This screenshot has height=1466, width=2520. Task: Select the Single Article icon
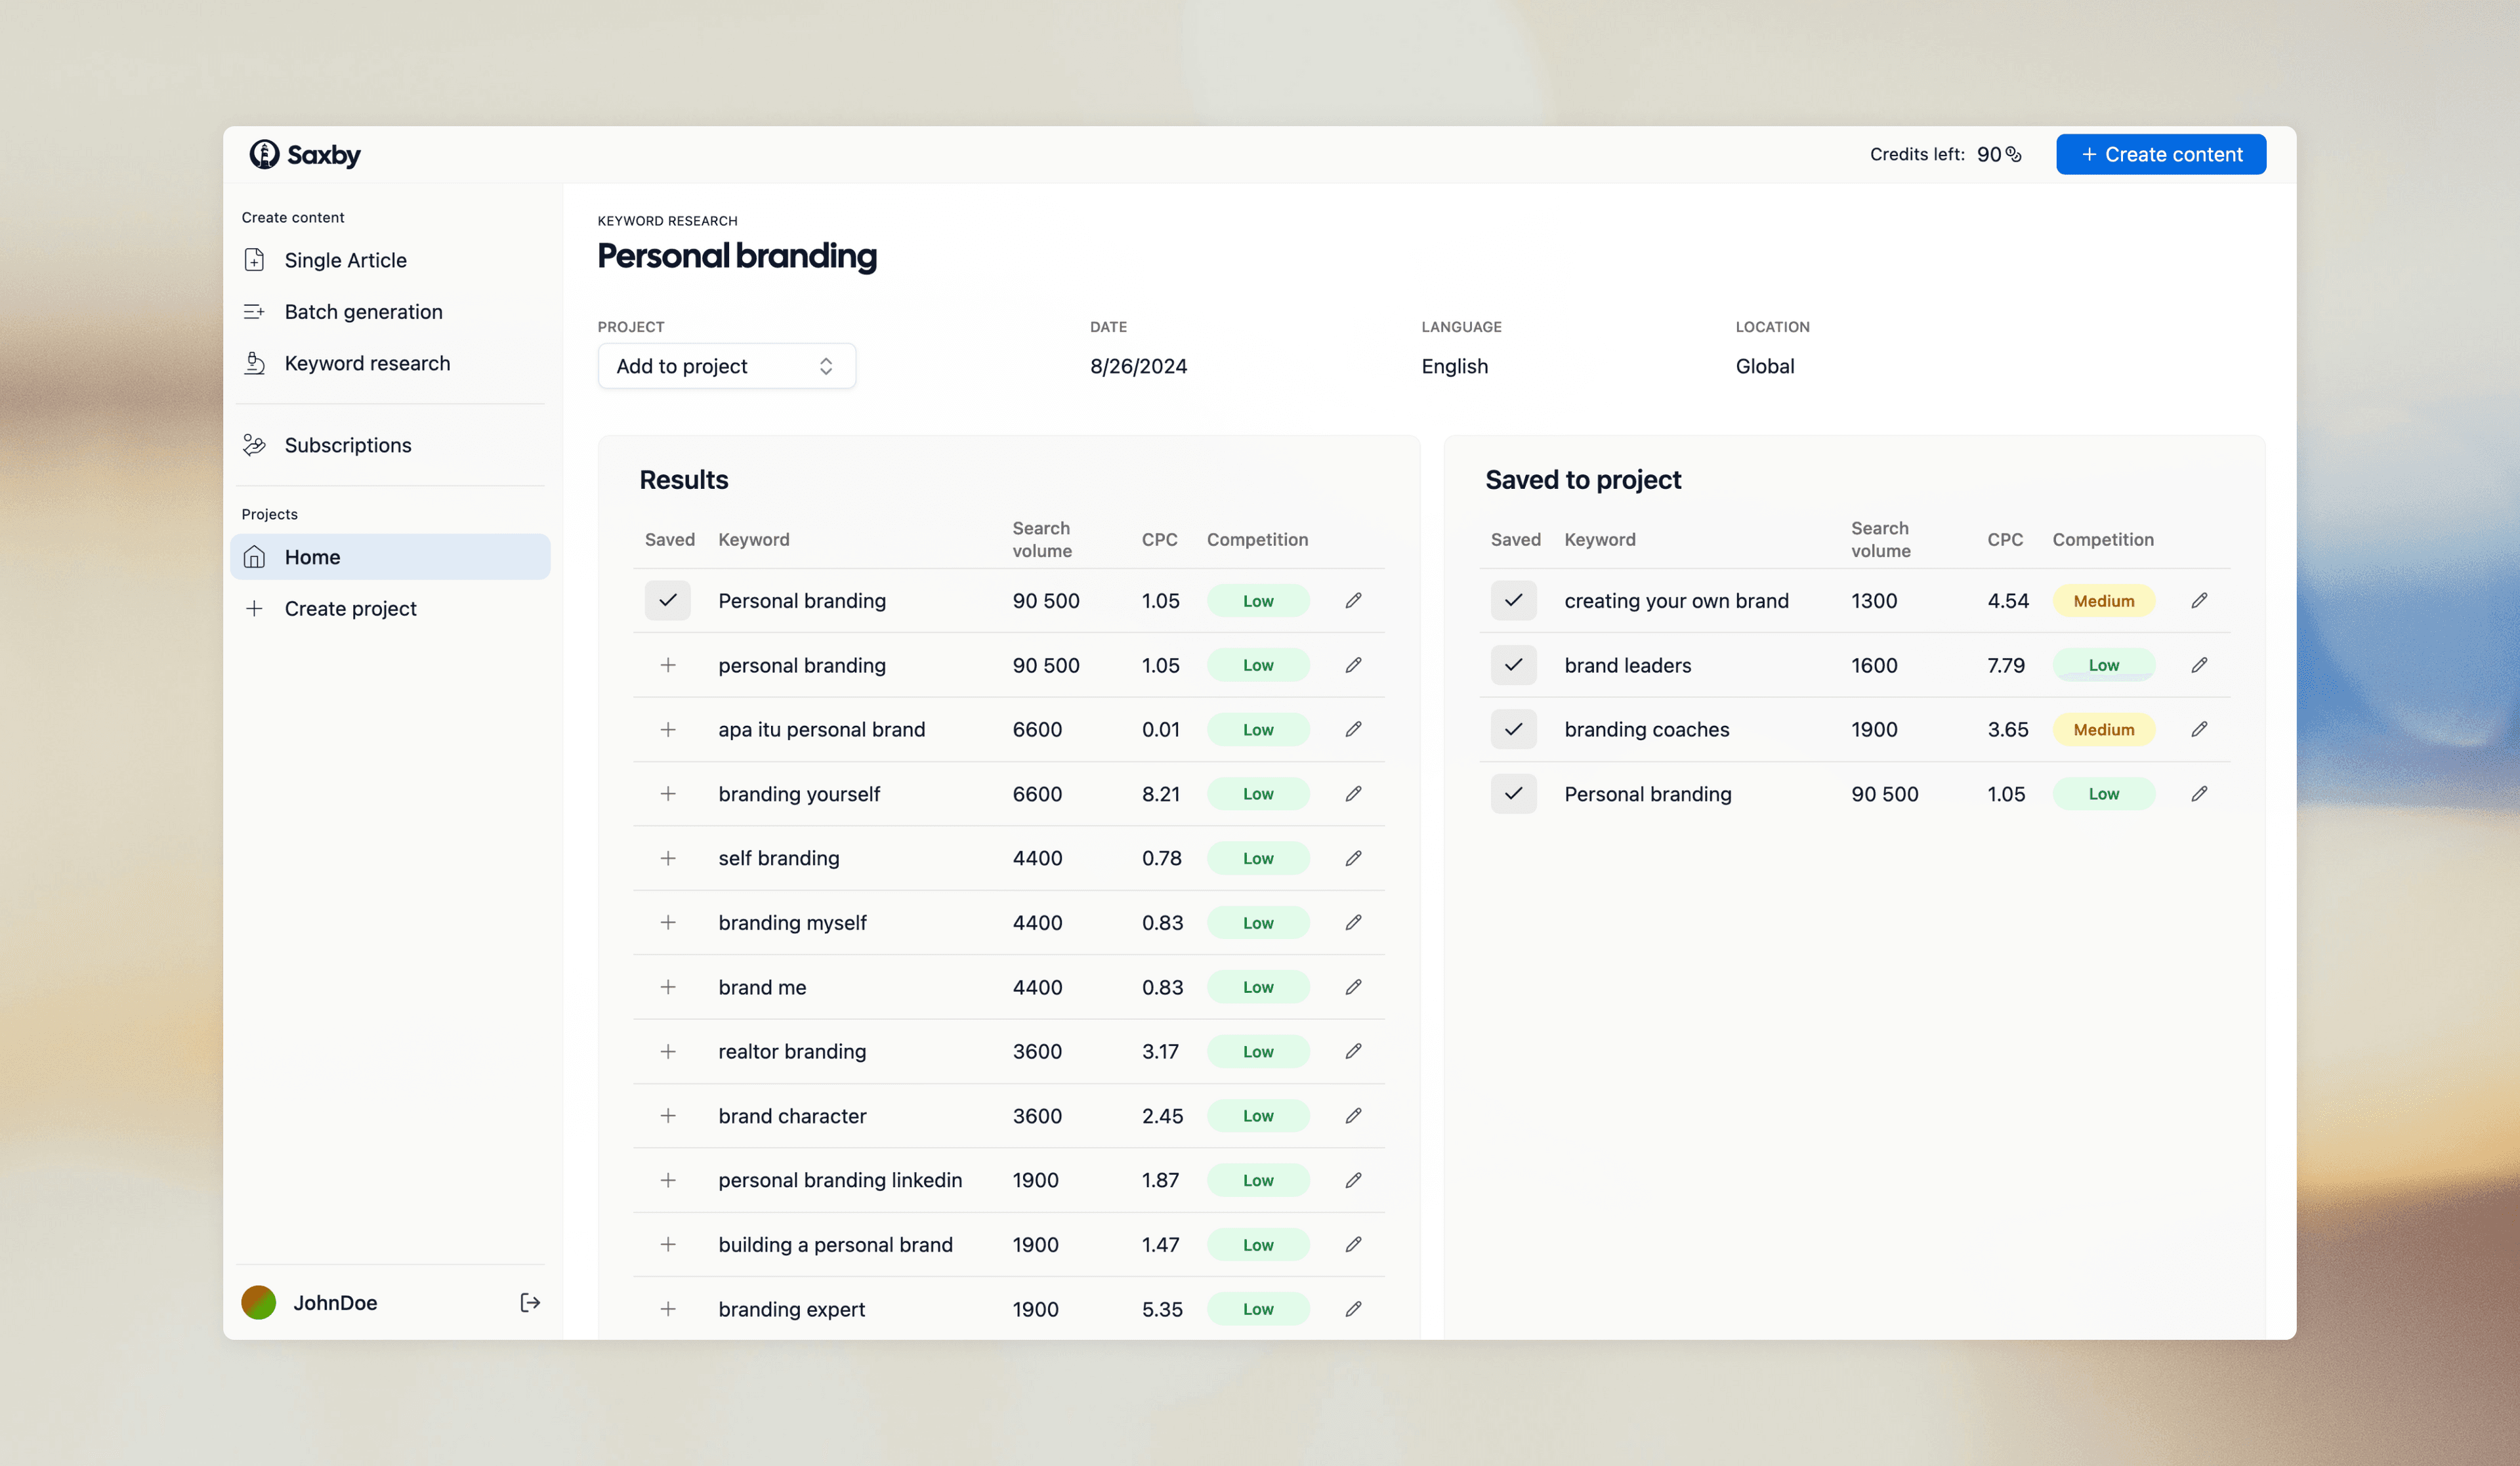point(255,259)
